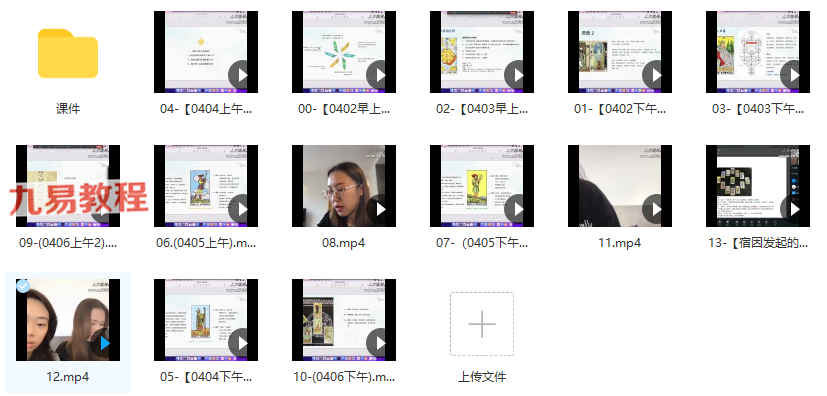Click the play icon on 10-(0406下午) video

click(x=379, y=343)
